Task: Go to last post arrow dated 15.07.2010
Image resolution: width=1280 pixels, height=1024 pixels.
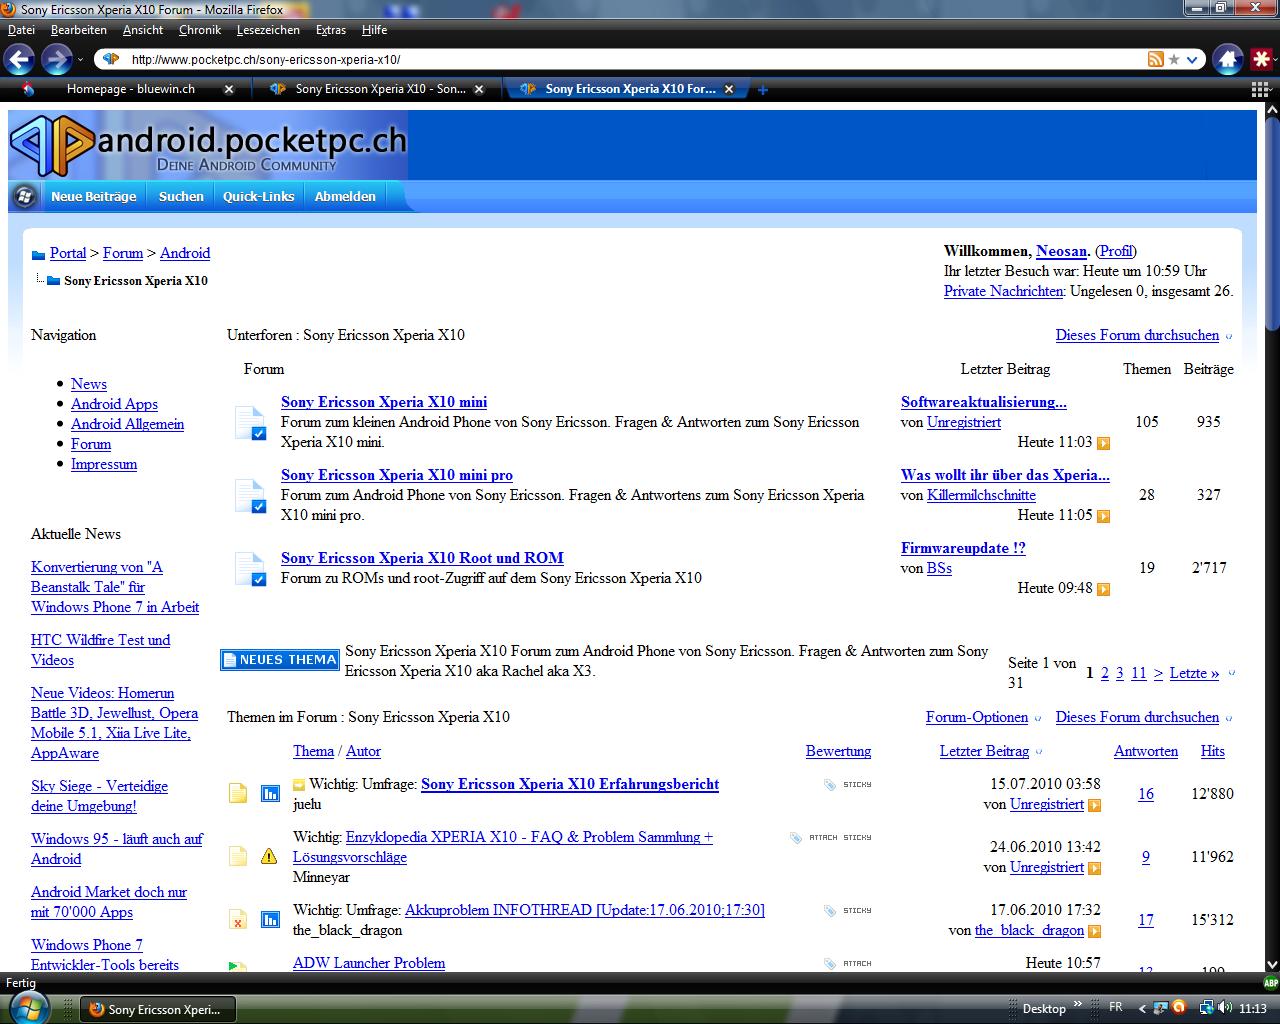Action: 1095,805
